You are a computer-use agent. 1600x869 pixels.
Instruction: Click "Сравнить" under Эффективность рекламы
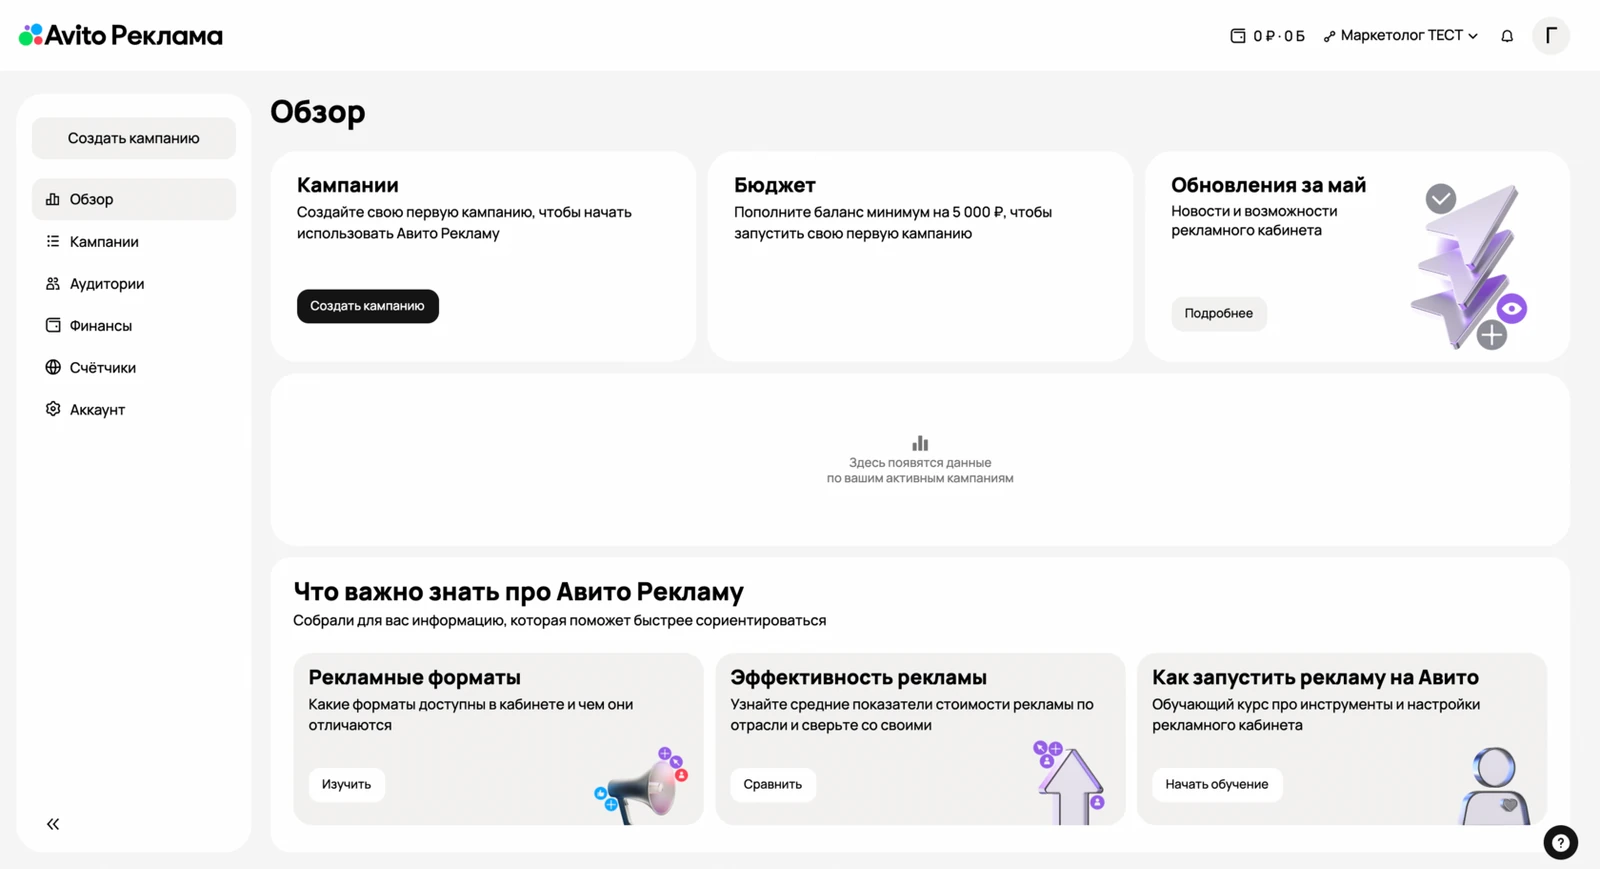[x=772, y=784]
